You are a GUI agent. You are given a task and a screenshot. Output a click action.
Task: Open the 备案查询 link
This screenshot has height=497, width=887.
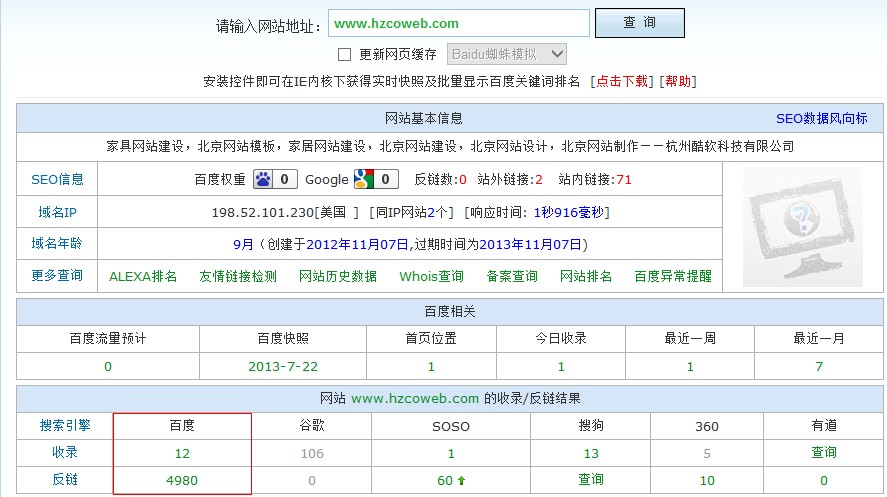click(x=512, y=276)
